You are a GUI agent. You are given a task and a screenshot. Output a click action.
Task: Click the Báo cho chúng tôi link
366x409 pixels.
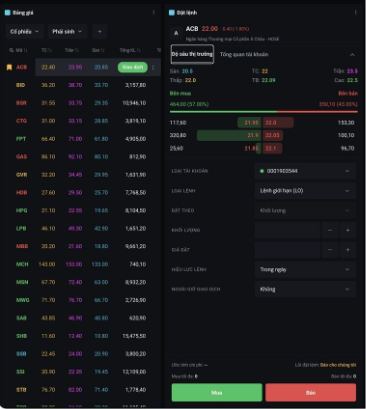click(x=338, y=365)
